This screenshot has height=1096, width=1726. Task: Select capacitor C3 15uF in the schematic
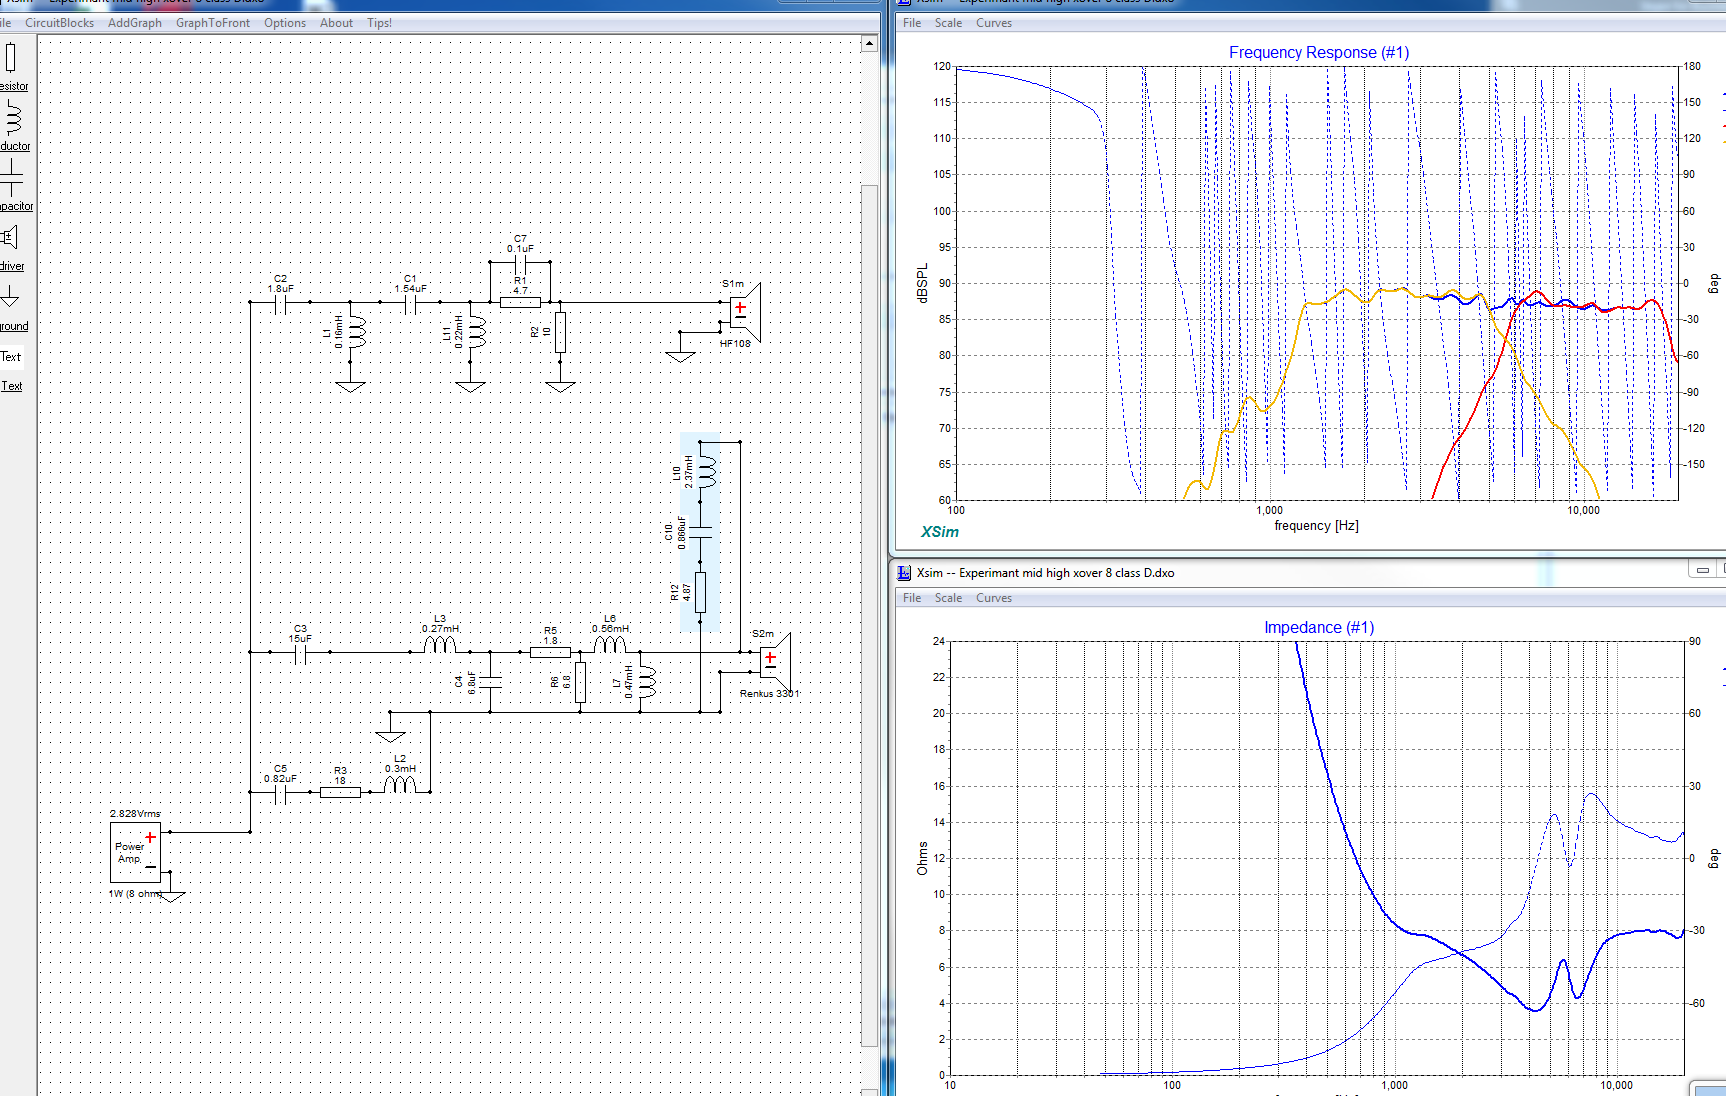tap(301, 652)
